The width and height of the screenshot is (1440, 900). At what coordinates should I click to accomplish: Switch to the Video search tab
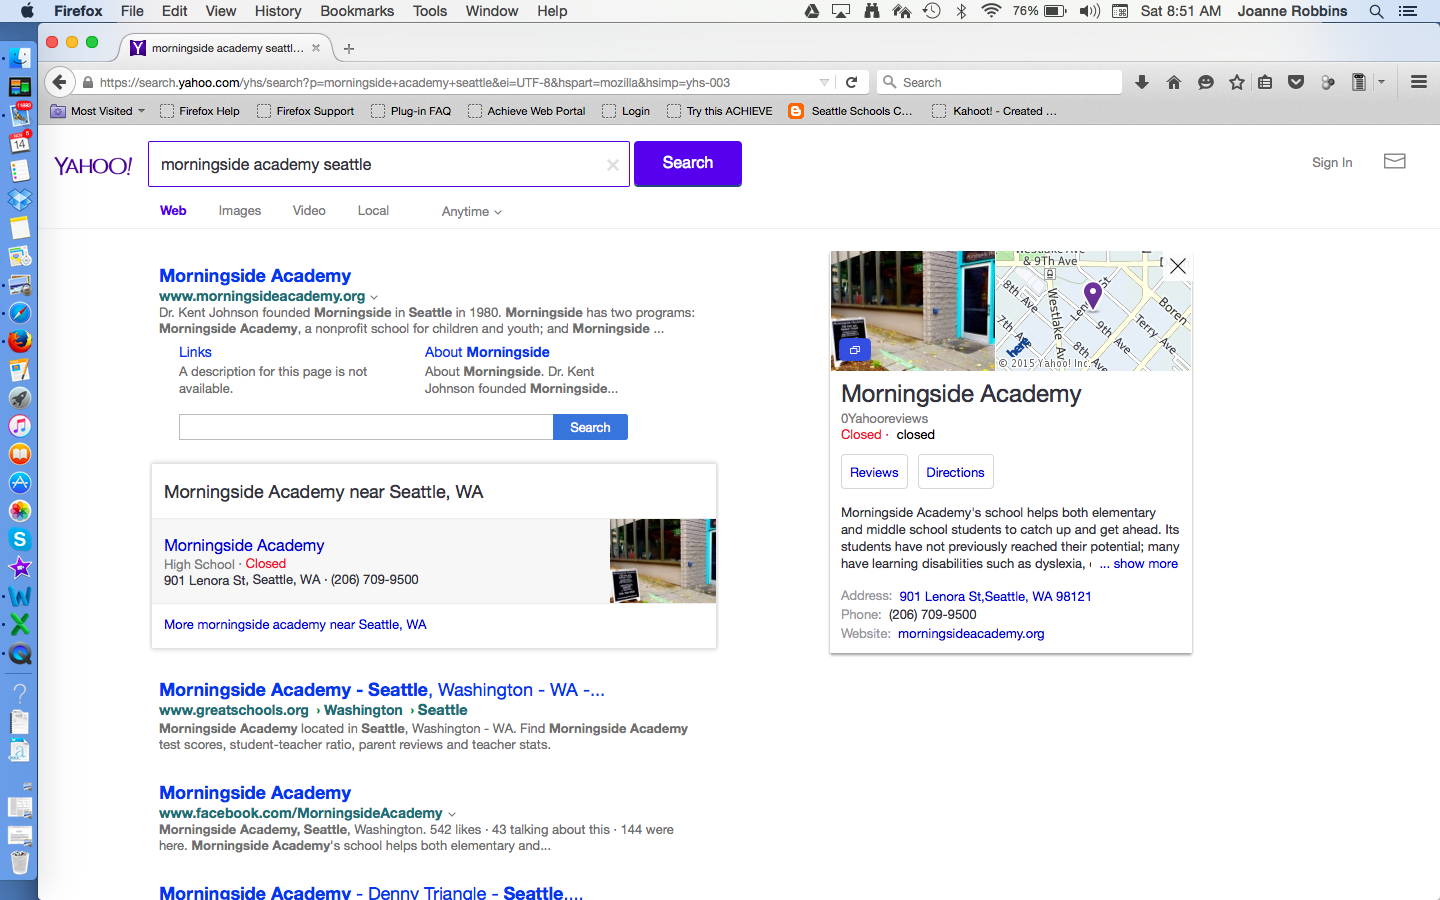click(x=309, y=211)
